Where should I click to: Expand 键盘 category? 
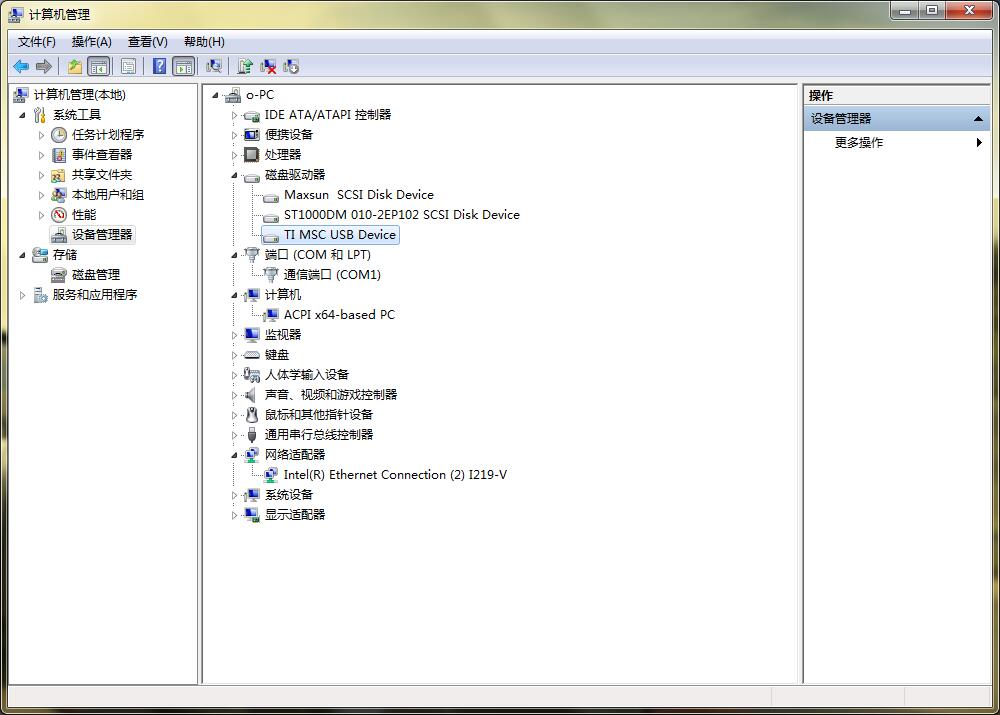(234, 355)
